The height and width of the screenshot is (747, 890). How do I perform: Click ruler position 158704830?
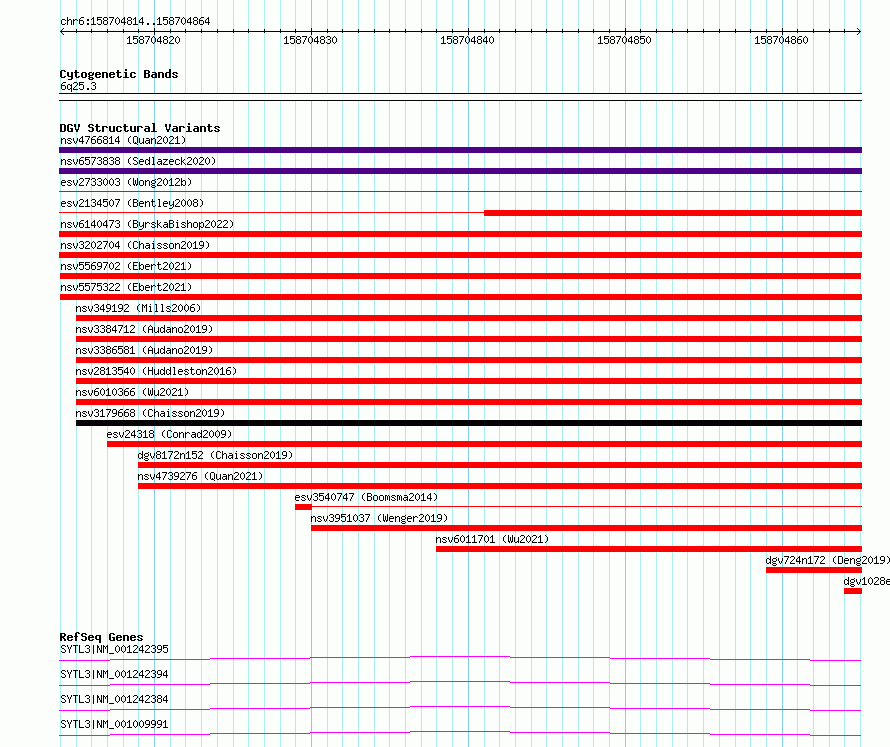click(310, 40)
